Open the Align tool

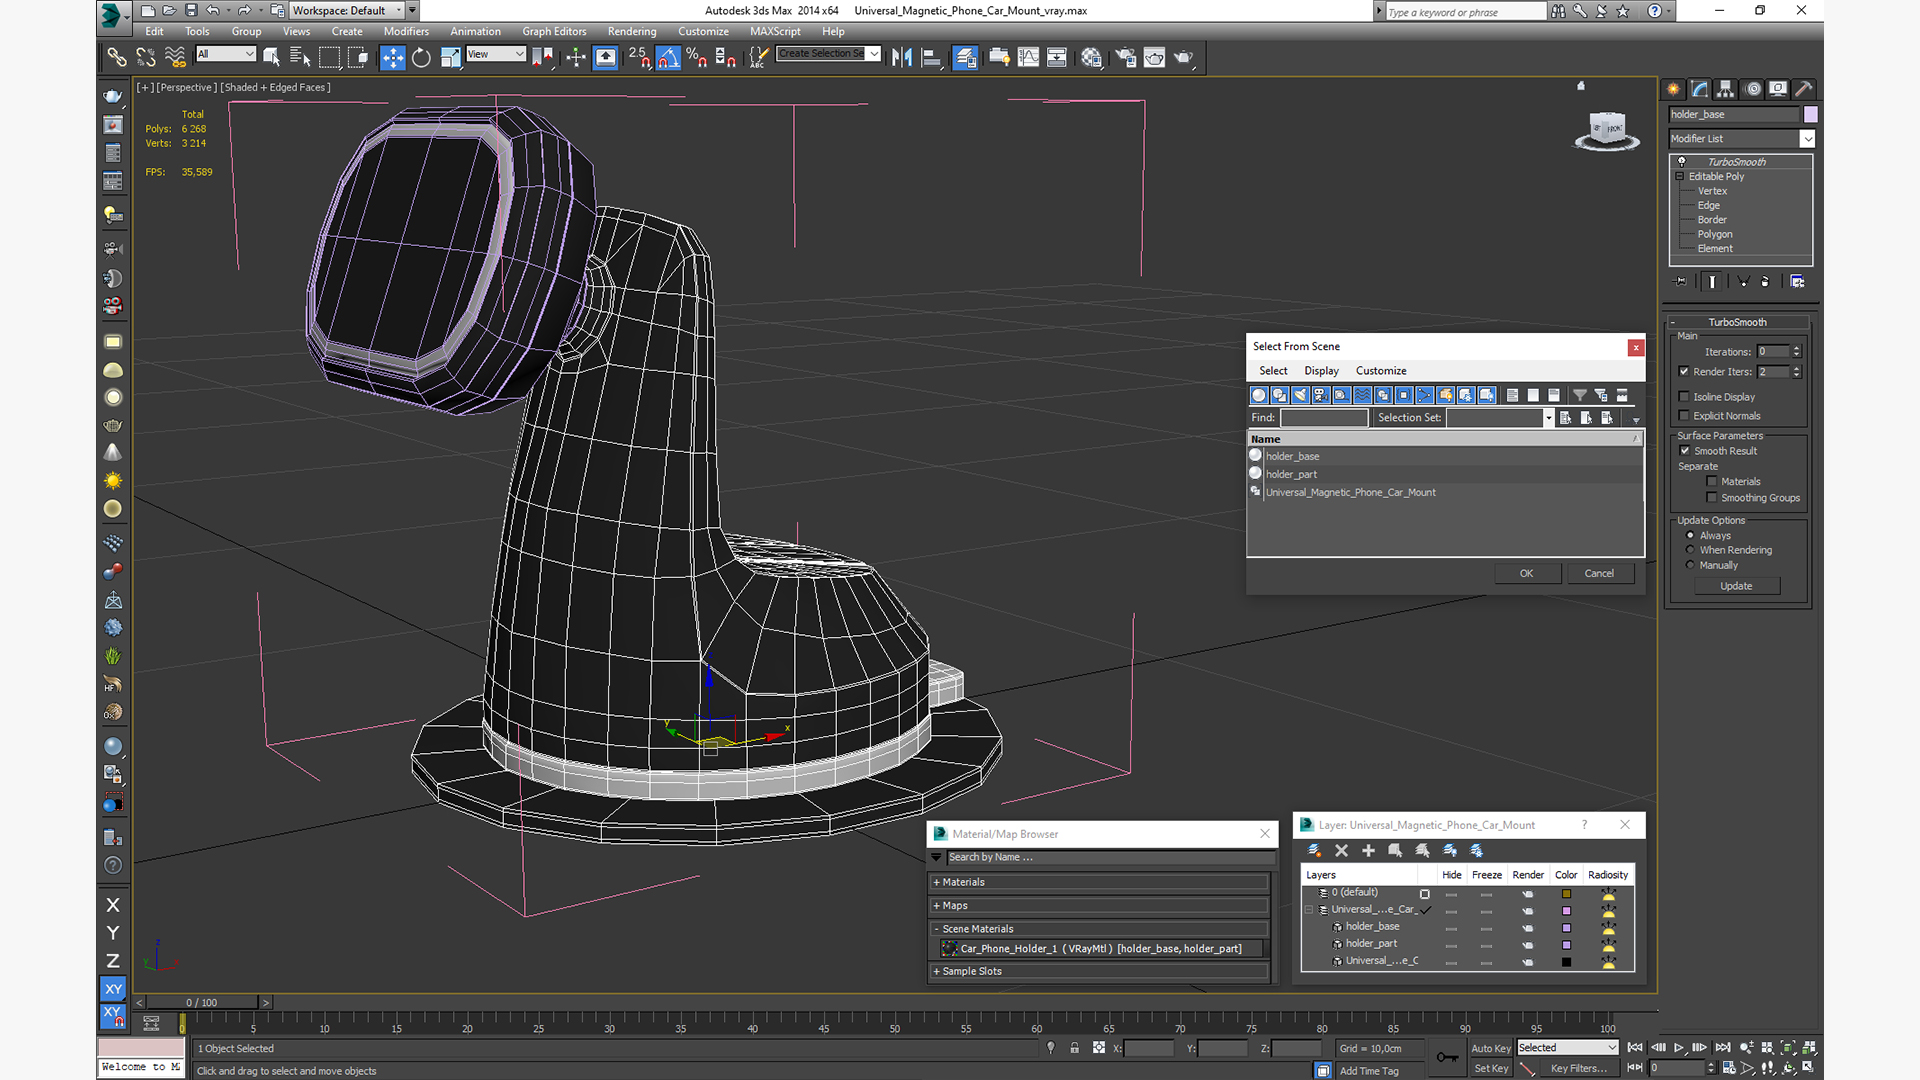931,57
